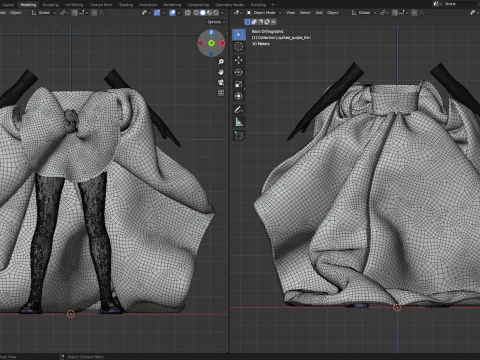Image resolution: width=480 pixels, height=360 pixels.
Task: Select the Rotate tool
Action: (x=239, y=72)
